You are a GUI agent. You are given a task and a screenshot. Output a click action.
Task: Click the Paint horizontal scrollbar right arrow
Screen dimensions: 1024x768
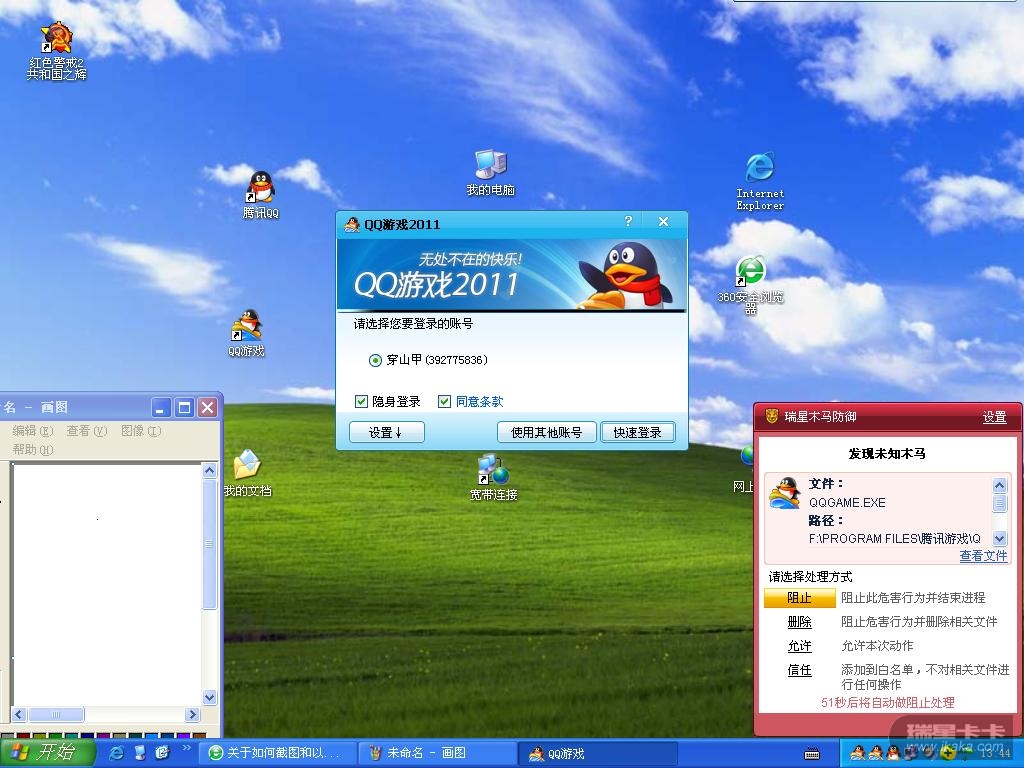tap(192, 714)
